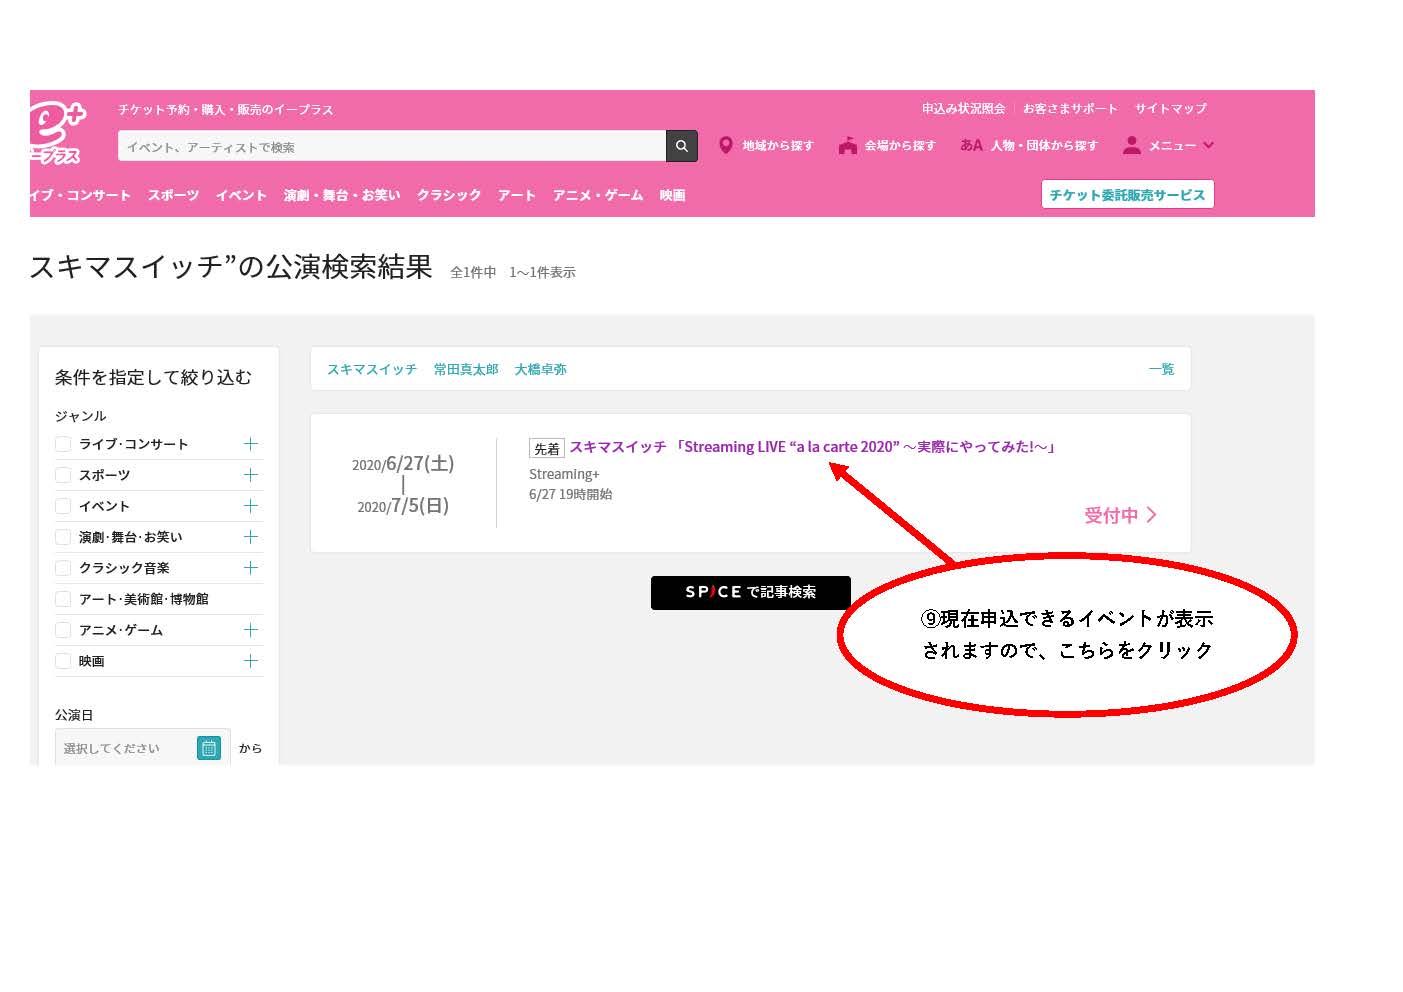Viewport: 1403px width, 992px height.
Task: Open the お客さまサポート link
Action: point(1070,108)
